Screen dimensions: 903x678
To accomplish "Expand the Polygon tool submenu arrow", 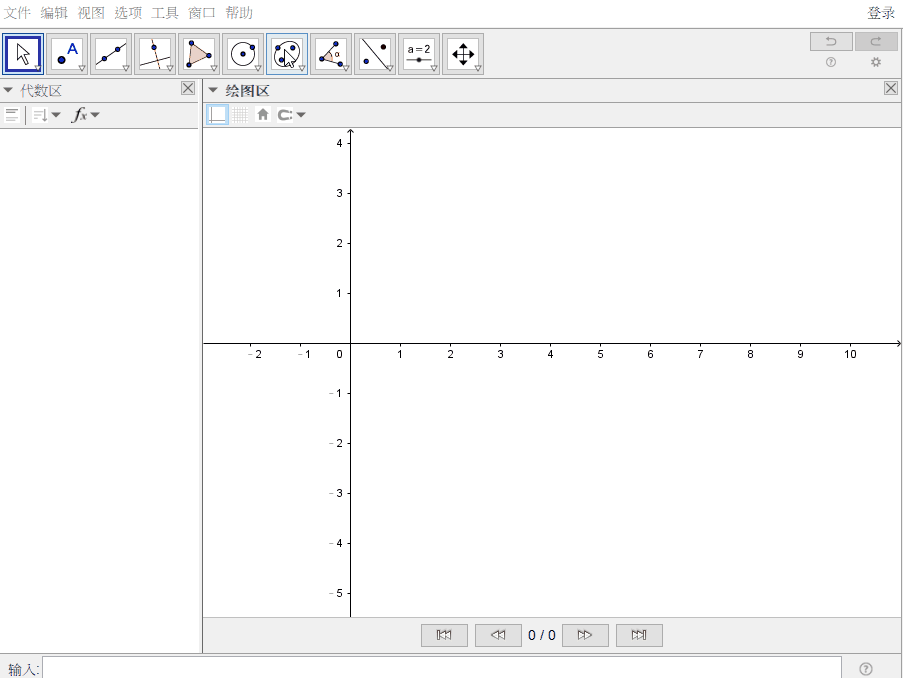I will [x=214, y=69].
